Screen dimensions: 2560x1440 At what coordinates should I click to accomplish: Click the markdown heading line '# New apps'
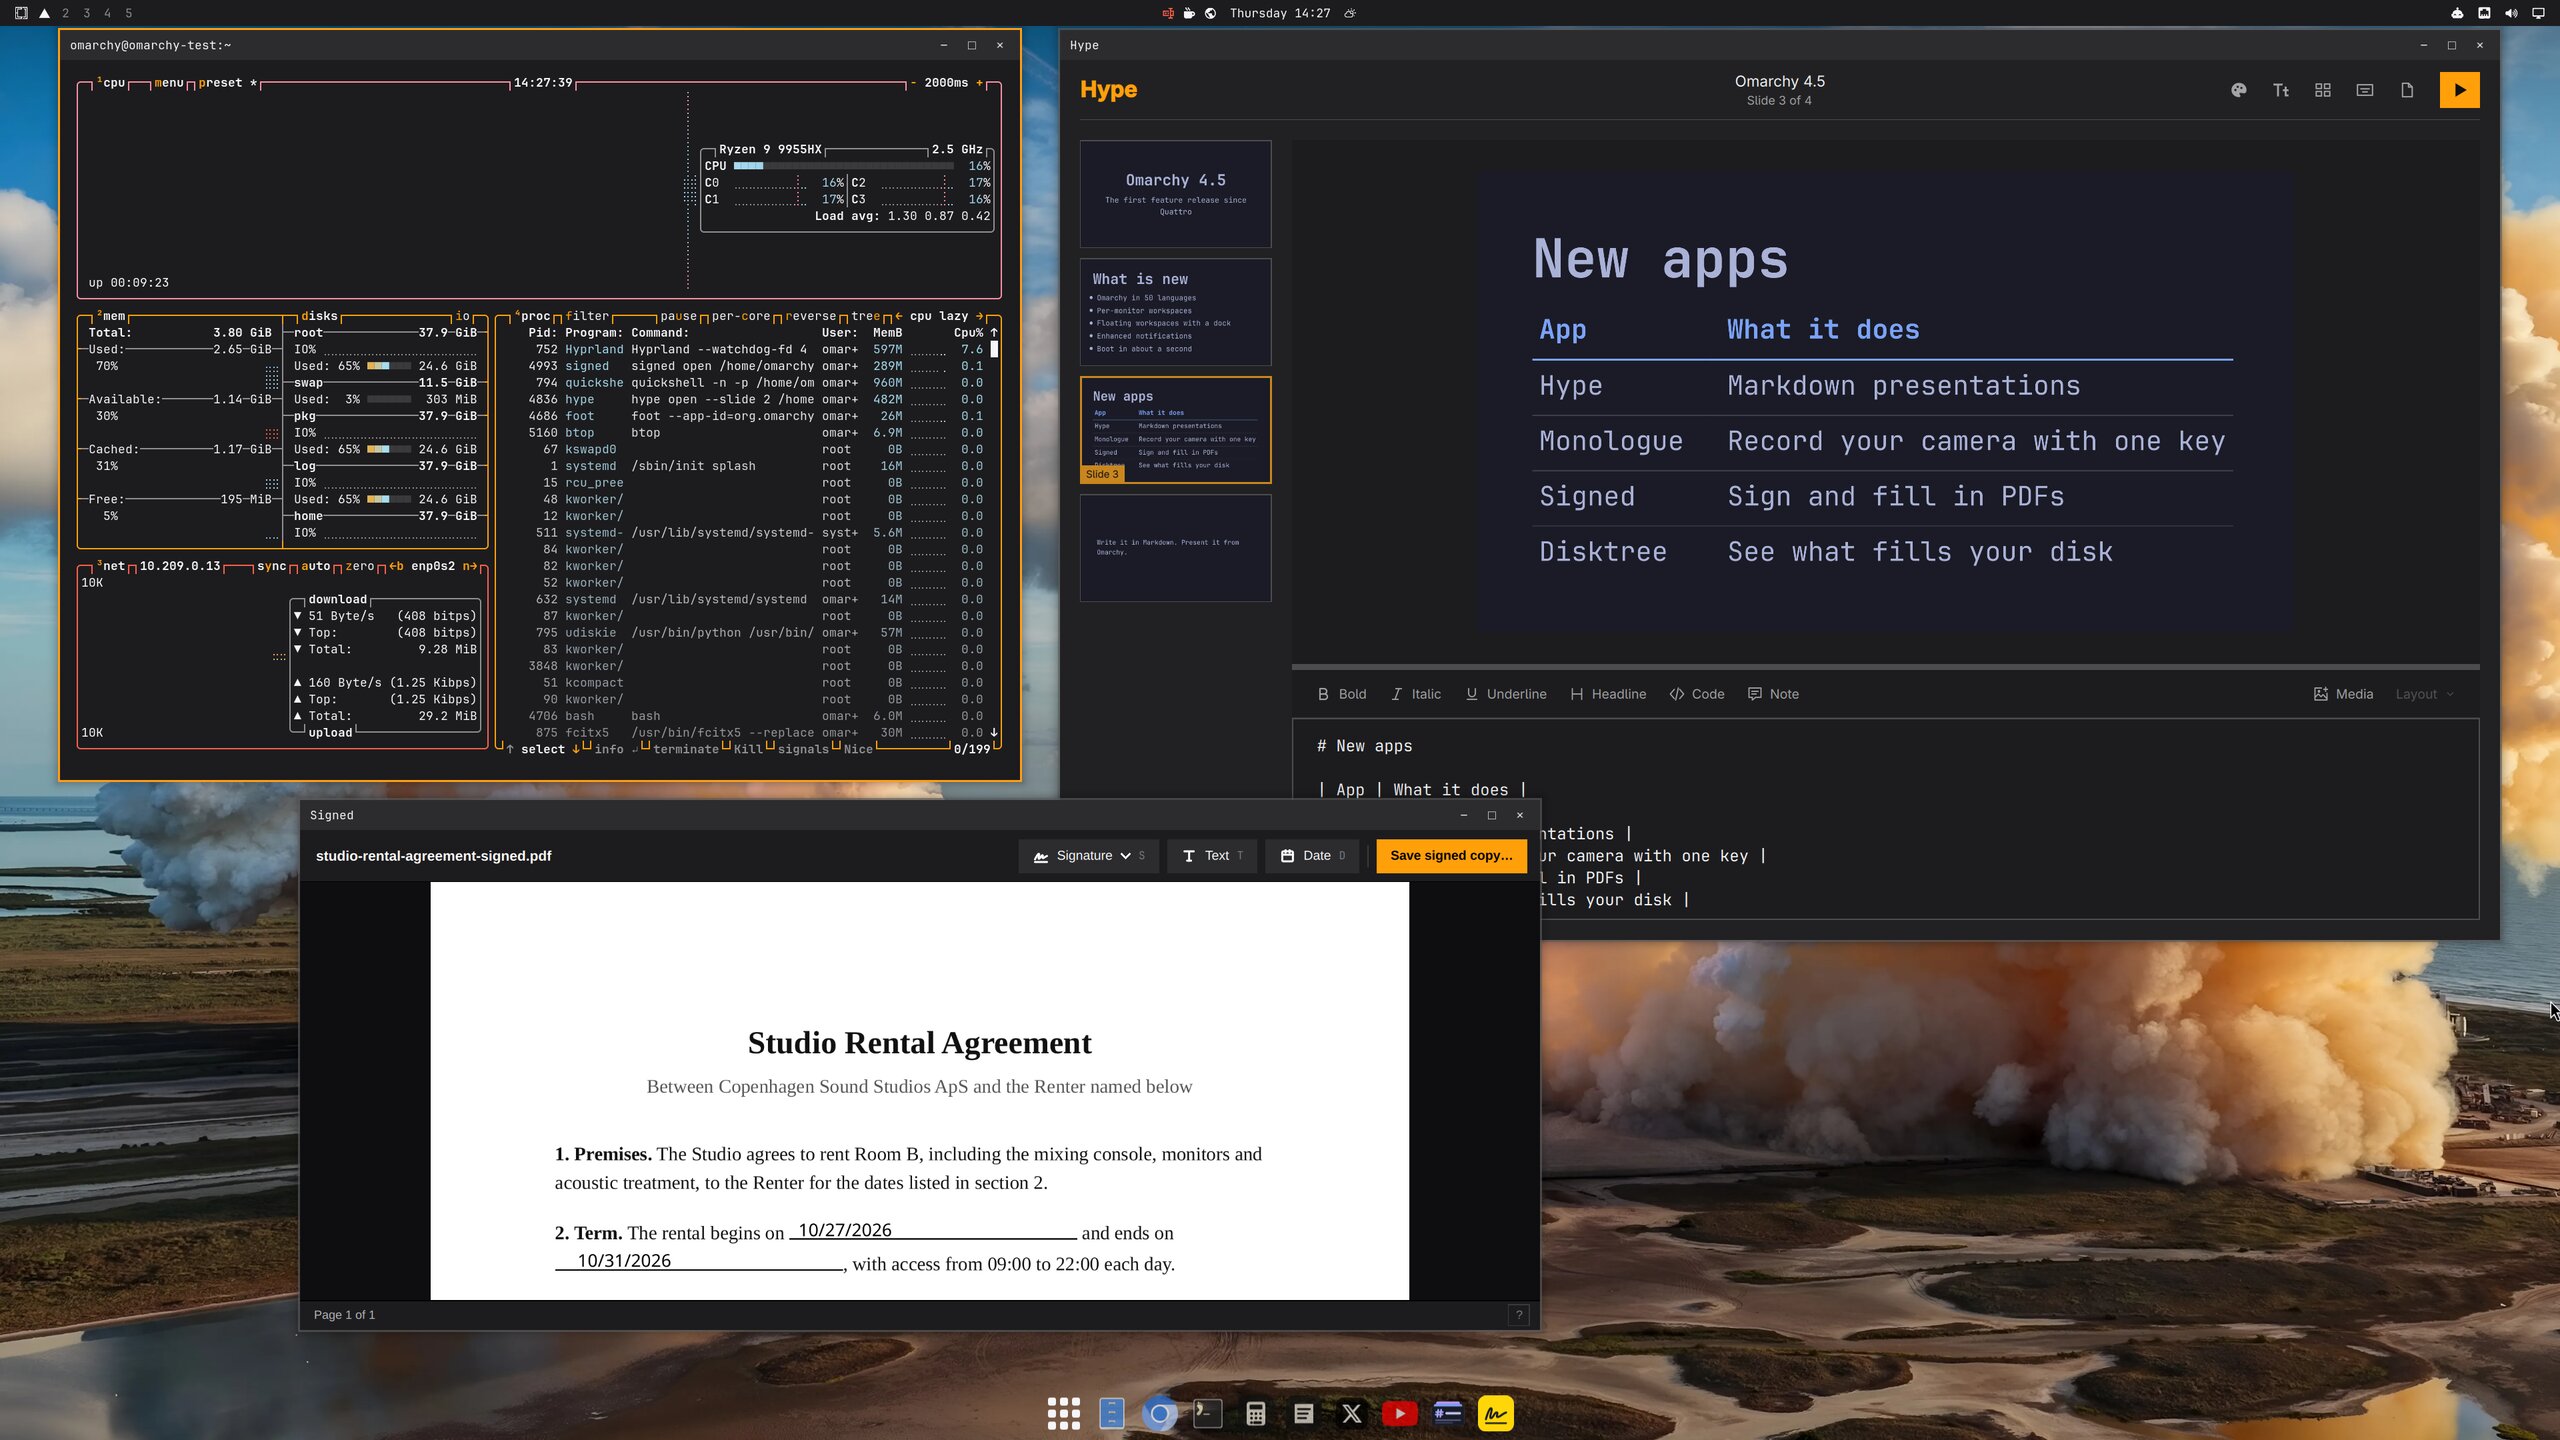(1364, 746)
